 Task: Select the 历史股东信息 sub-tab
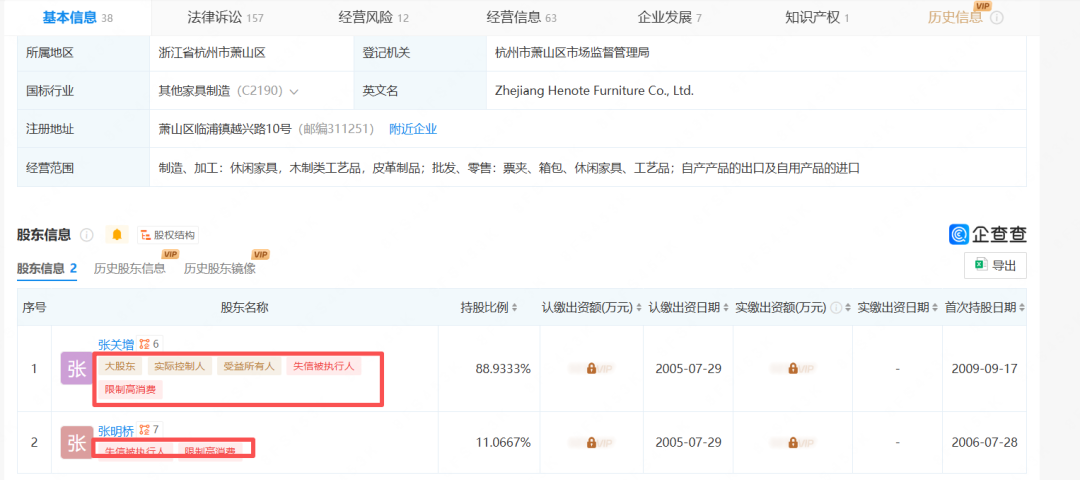[x=129, y=269]
